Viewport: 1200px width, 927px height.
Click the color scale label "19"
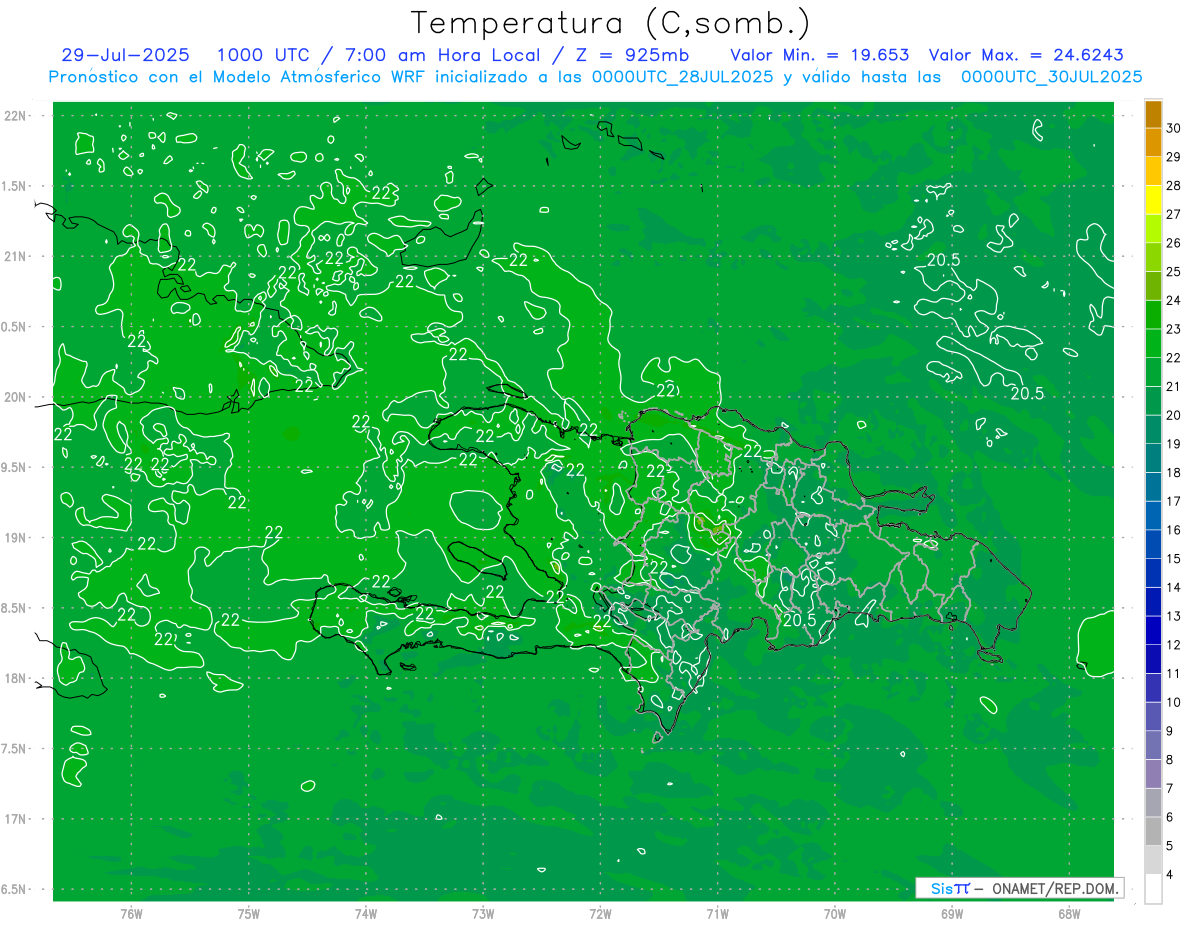pos(1174,444)
